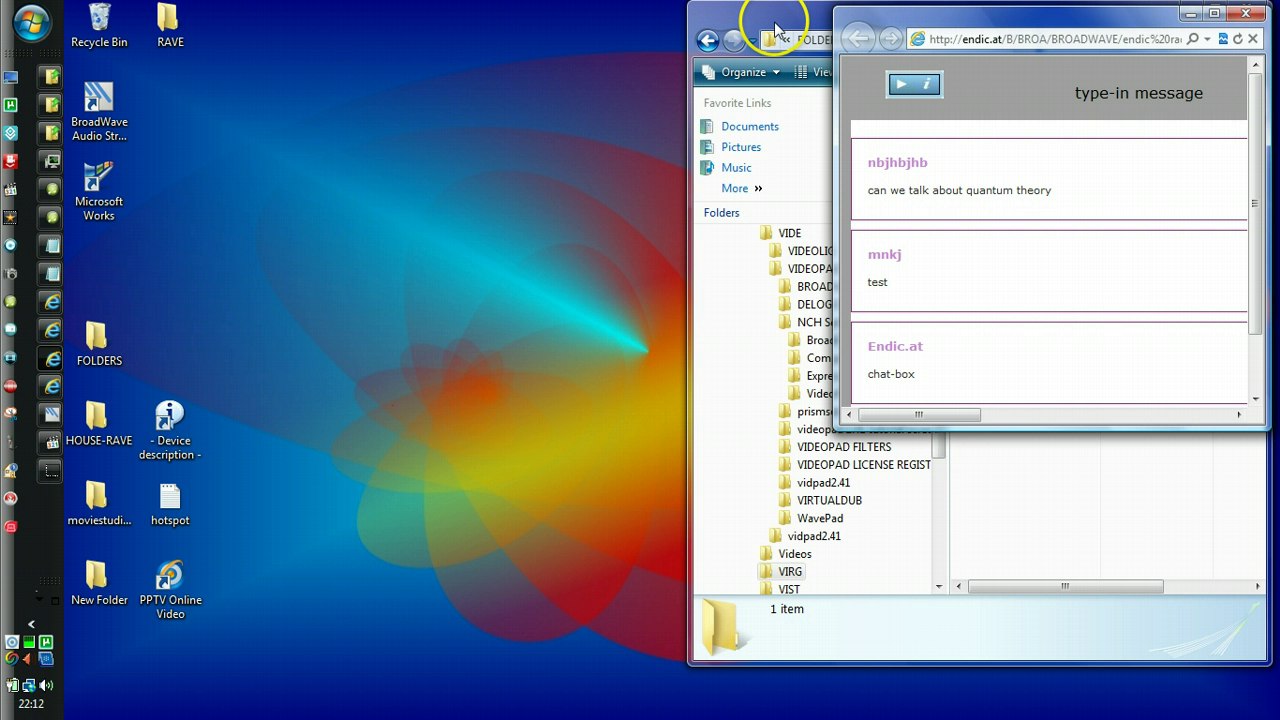Open Pictures in Favorite Links

click(x=731, y=147)
